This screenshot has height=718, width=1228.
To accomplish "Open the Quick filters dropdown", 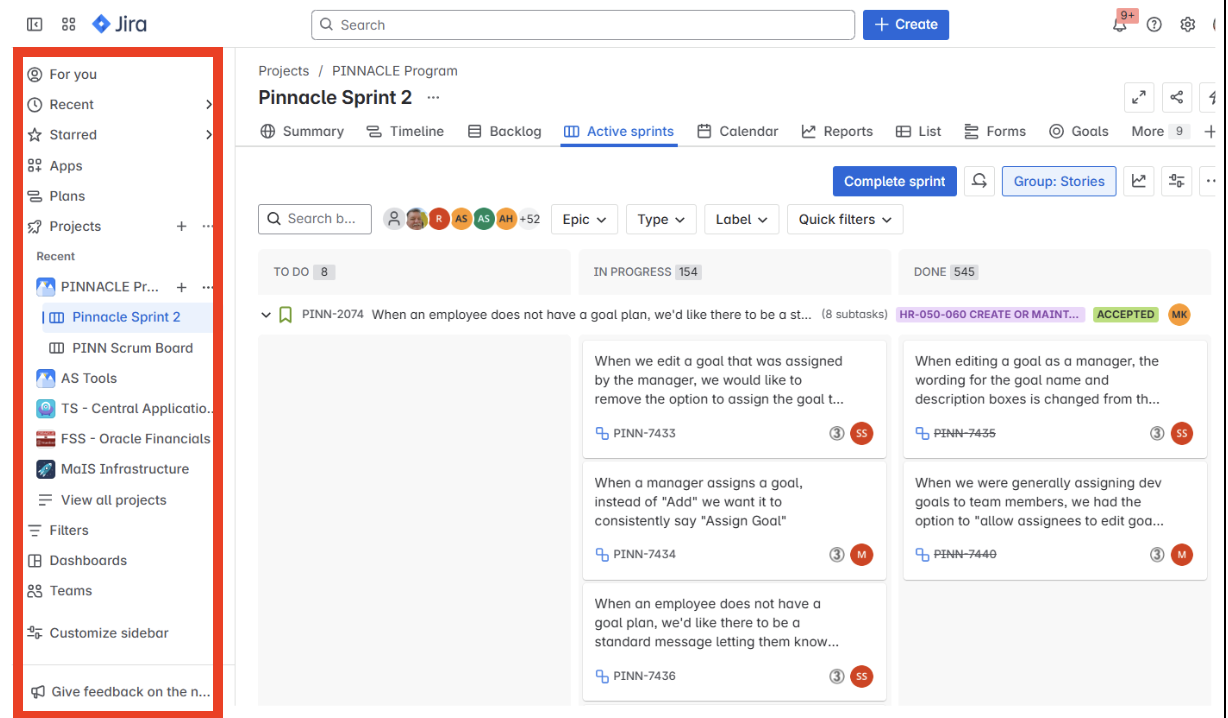I will [845, 219].
